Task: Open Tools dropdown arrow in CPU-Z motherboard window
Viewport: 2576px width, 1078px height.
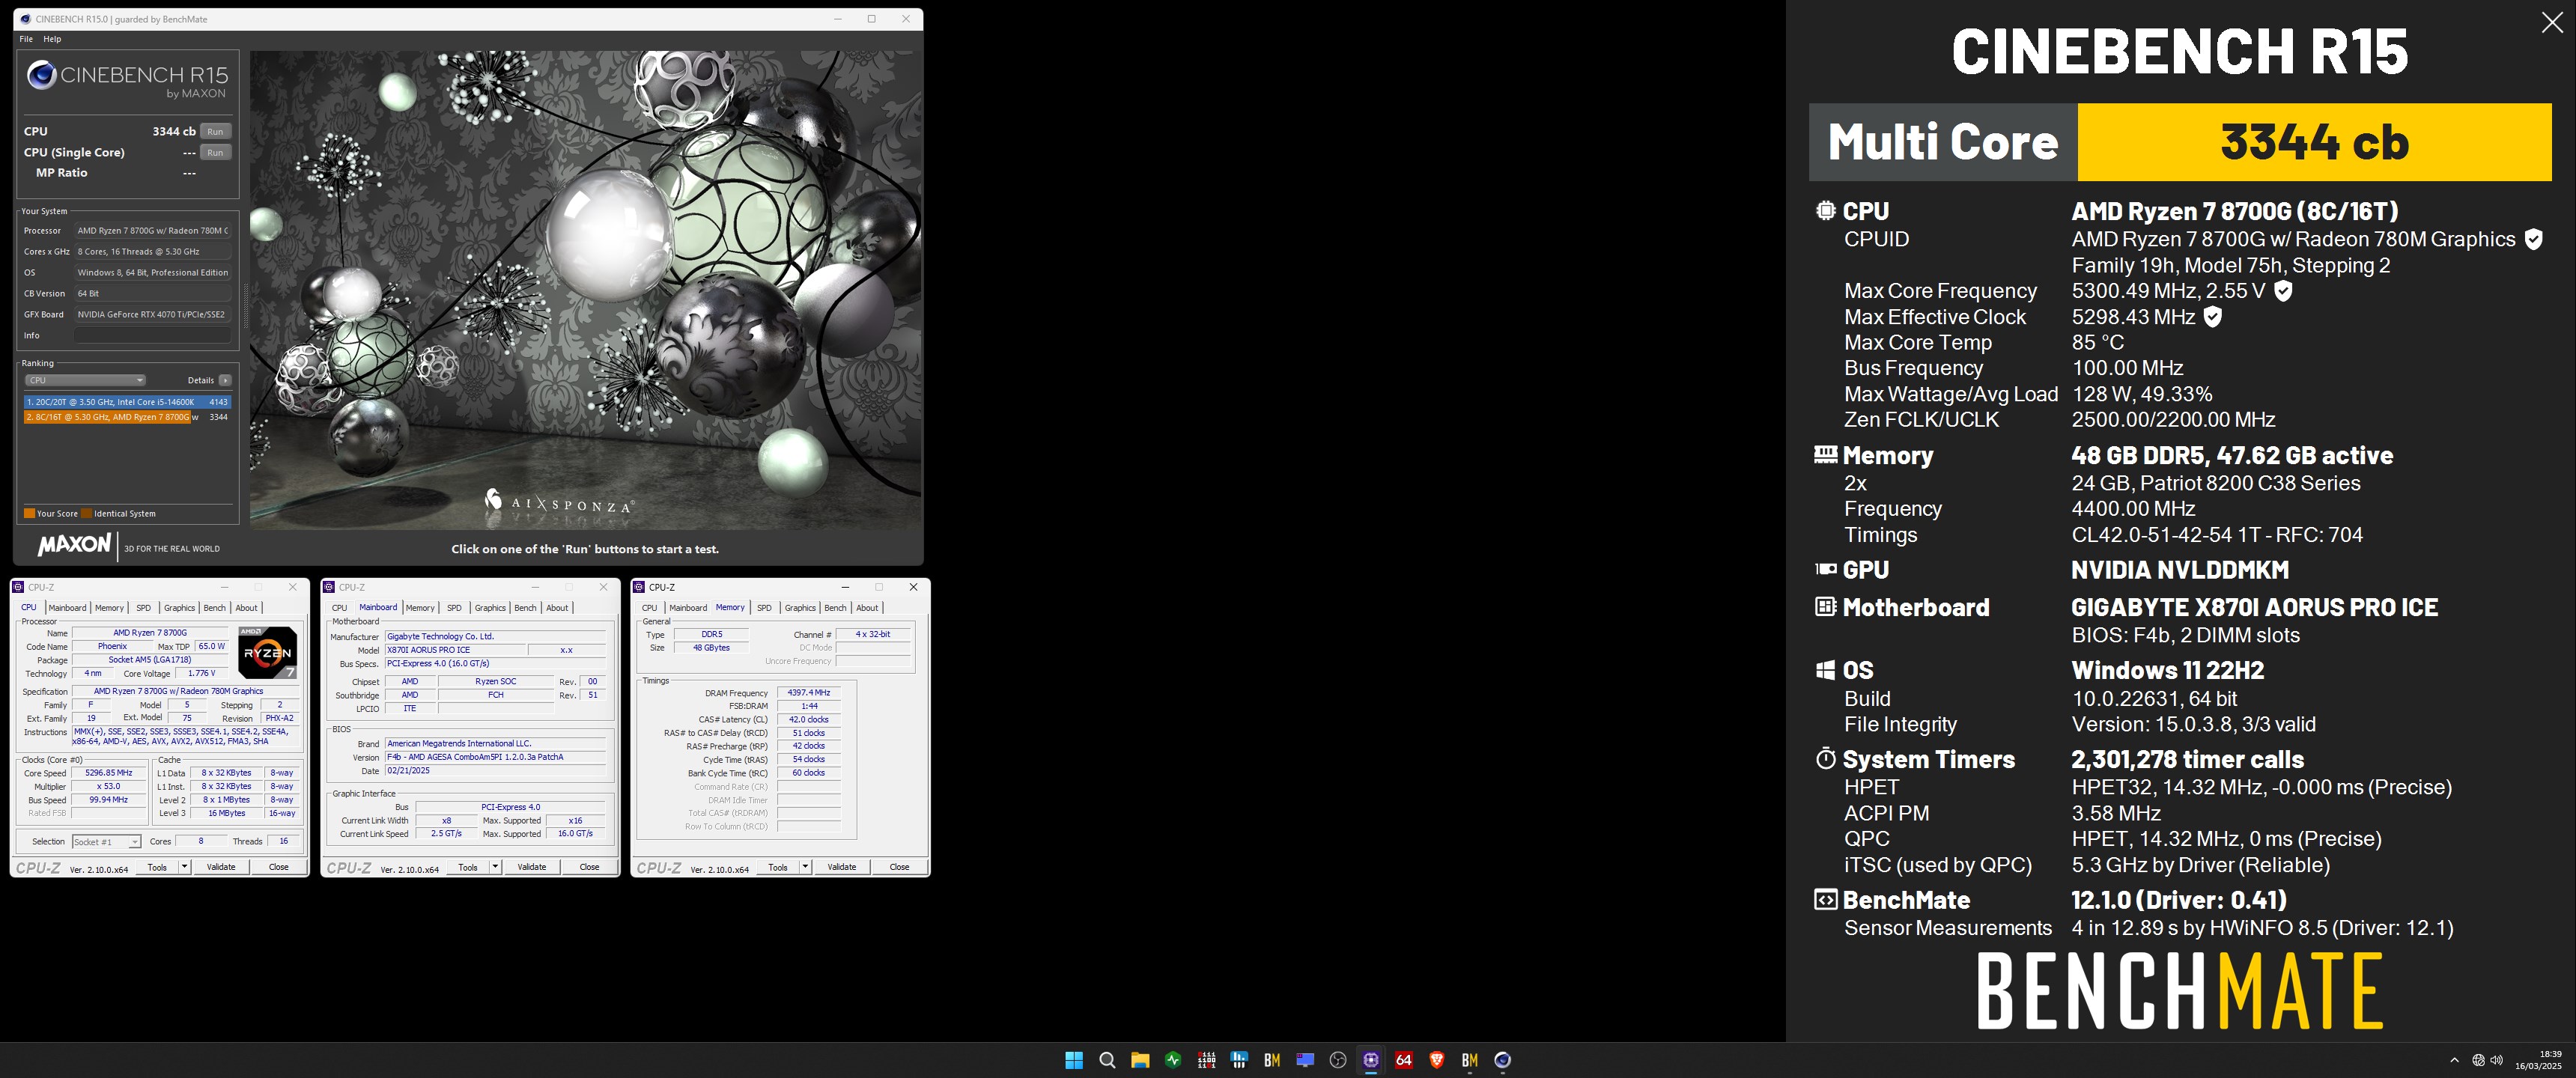Action: pos(495,867)
